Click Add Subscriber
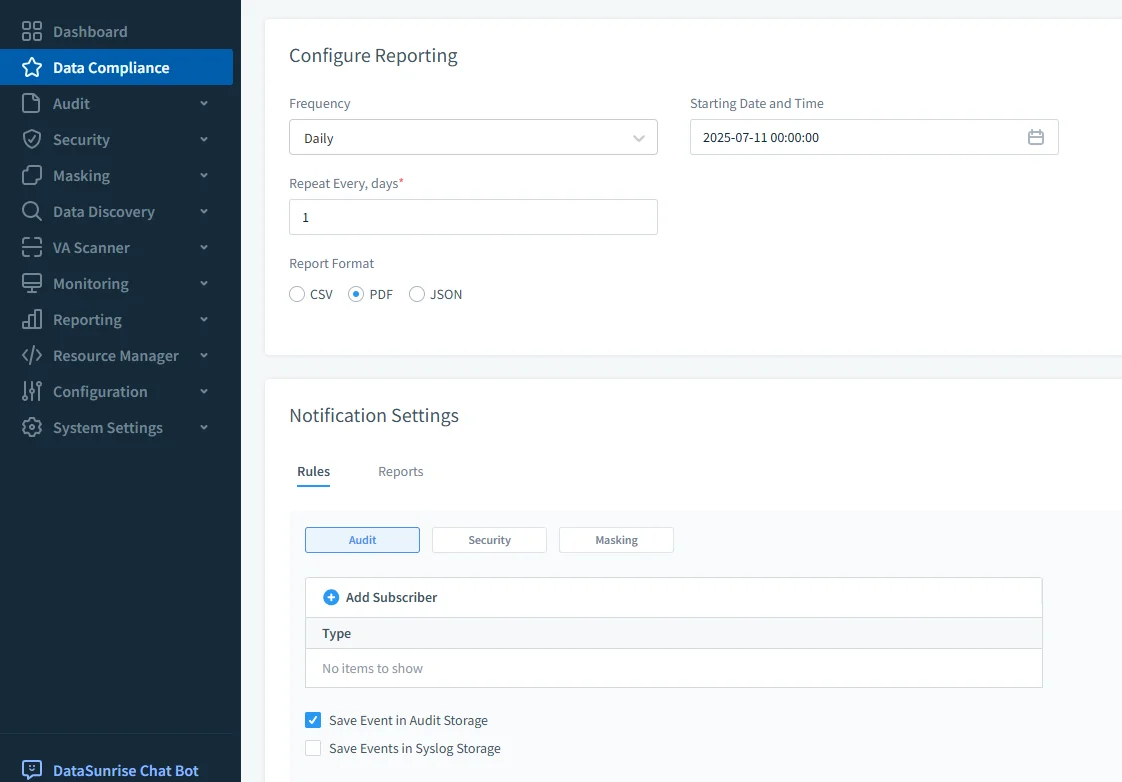 pyautogui.click(x=379, y=597)
